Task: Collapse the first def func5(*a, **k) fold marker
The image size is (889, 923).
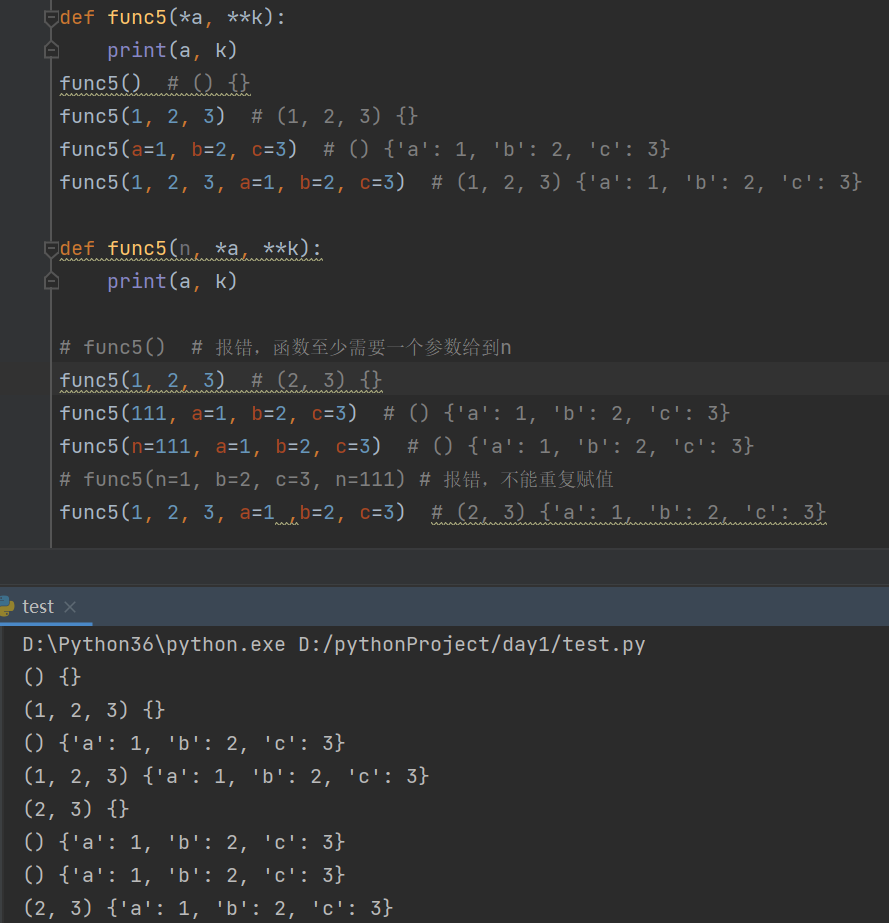Action: pyautogui.click(x=51, y=18)
